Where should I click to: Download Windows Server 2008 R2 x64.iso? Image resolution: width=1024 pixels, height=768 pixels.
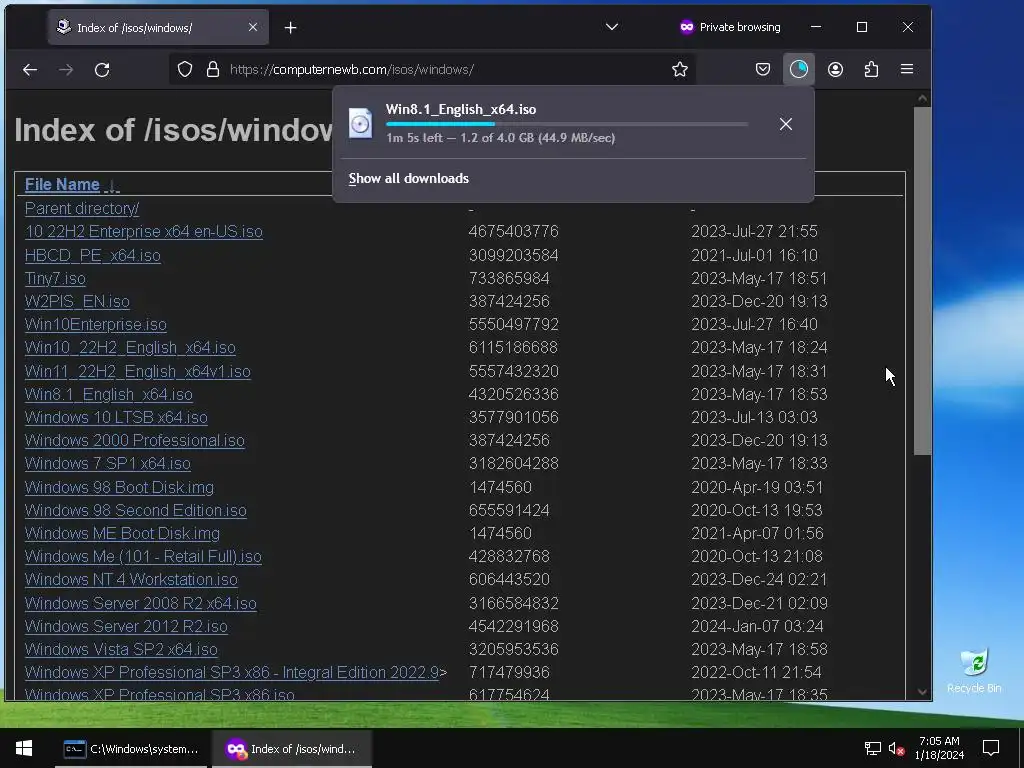pyautogui.click(x=140, y=603)
